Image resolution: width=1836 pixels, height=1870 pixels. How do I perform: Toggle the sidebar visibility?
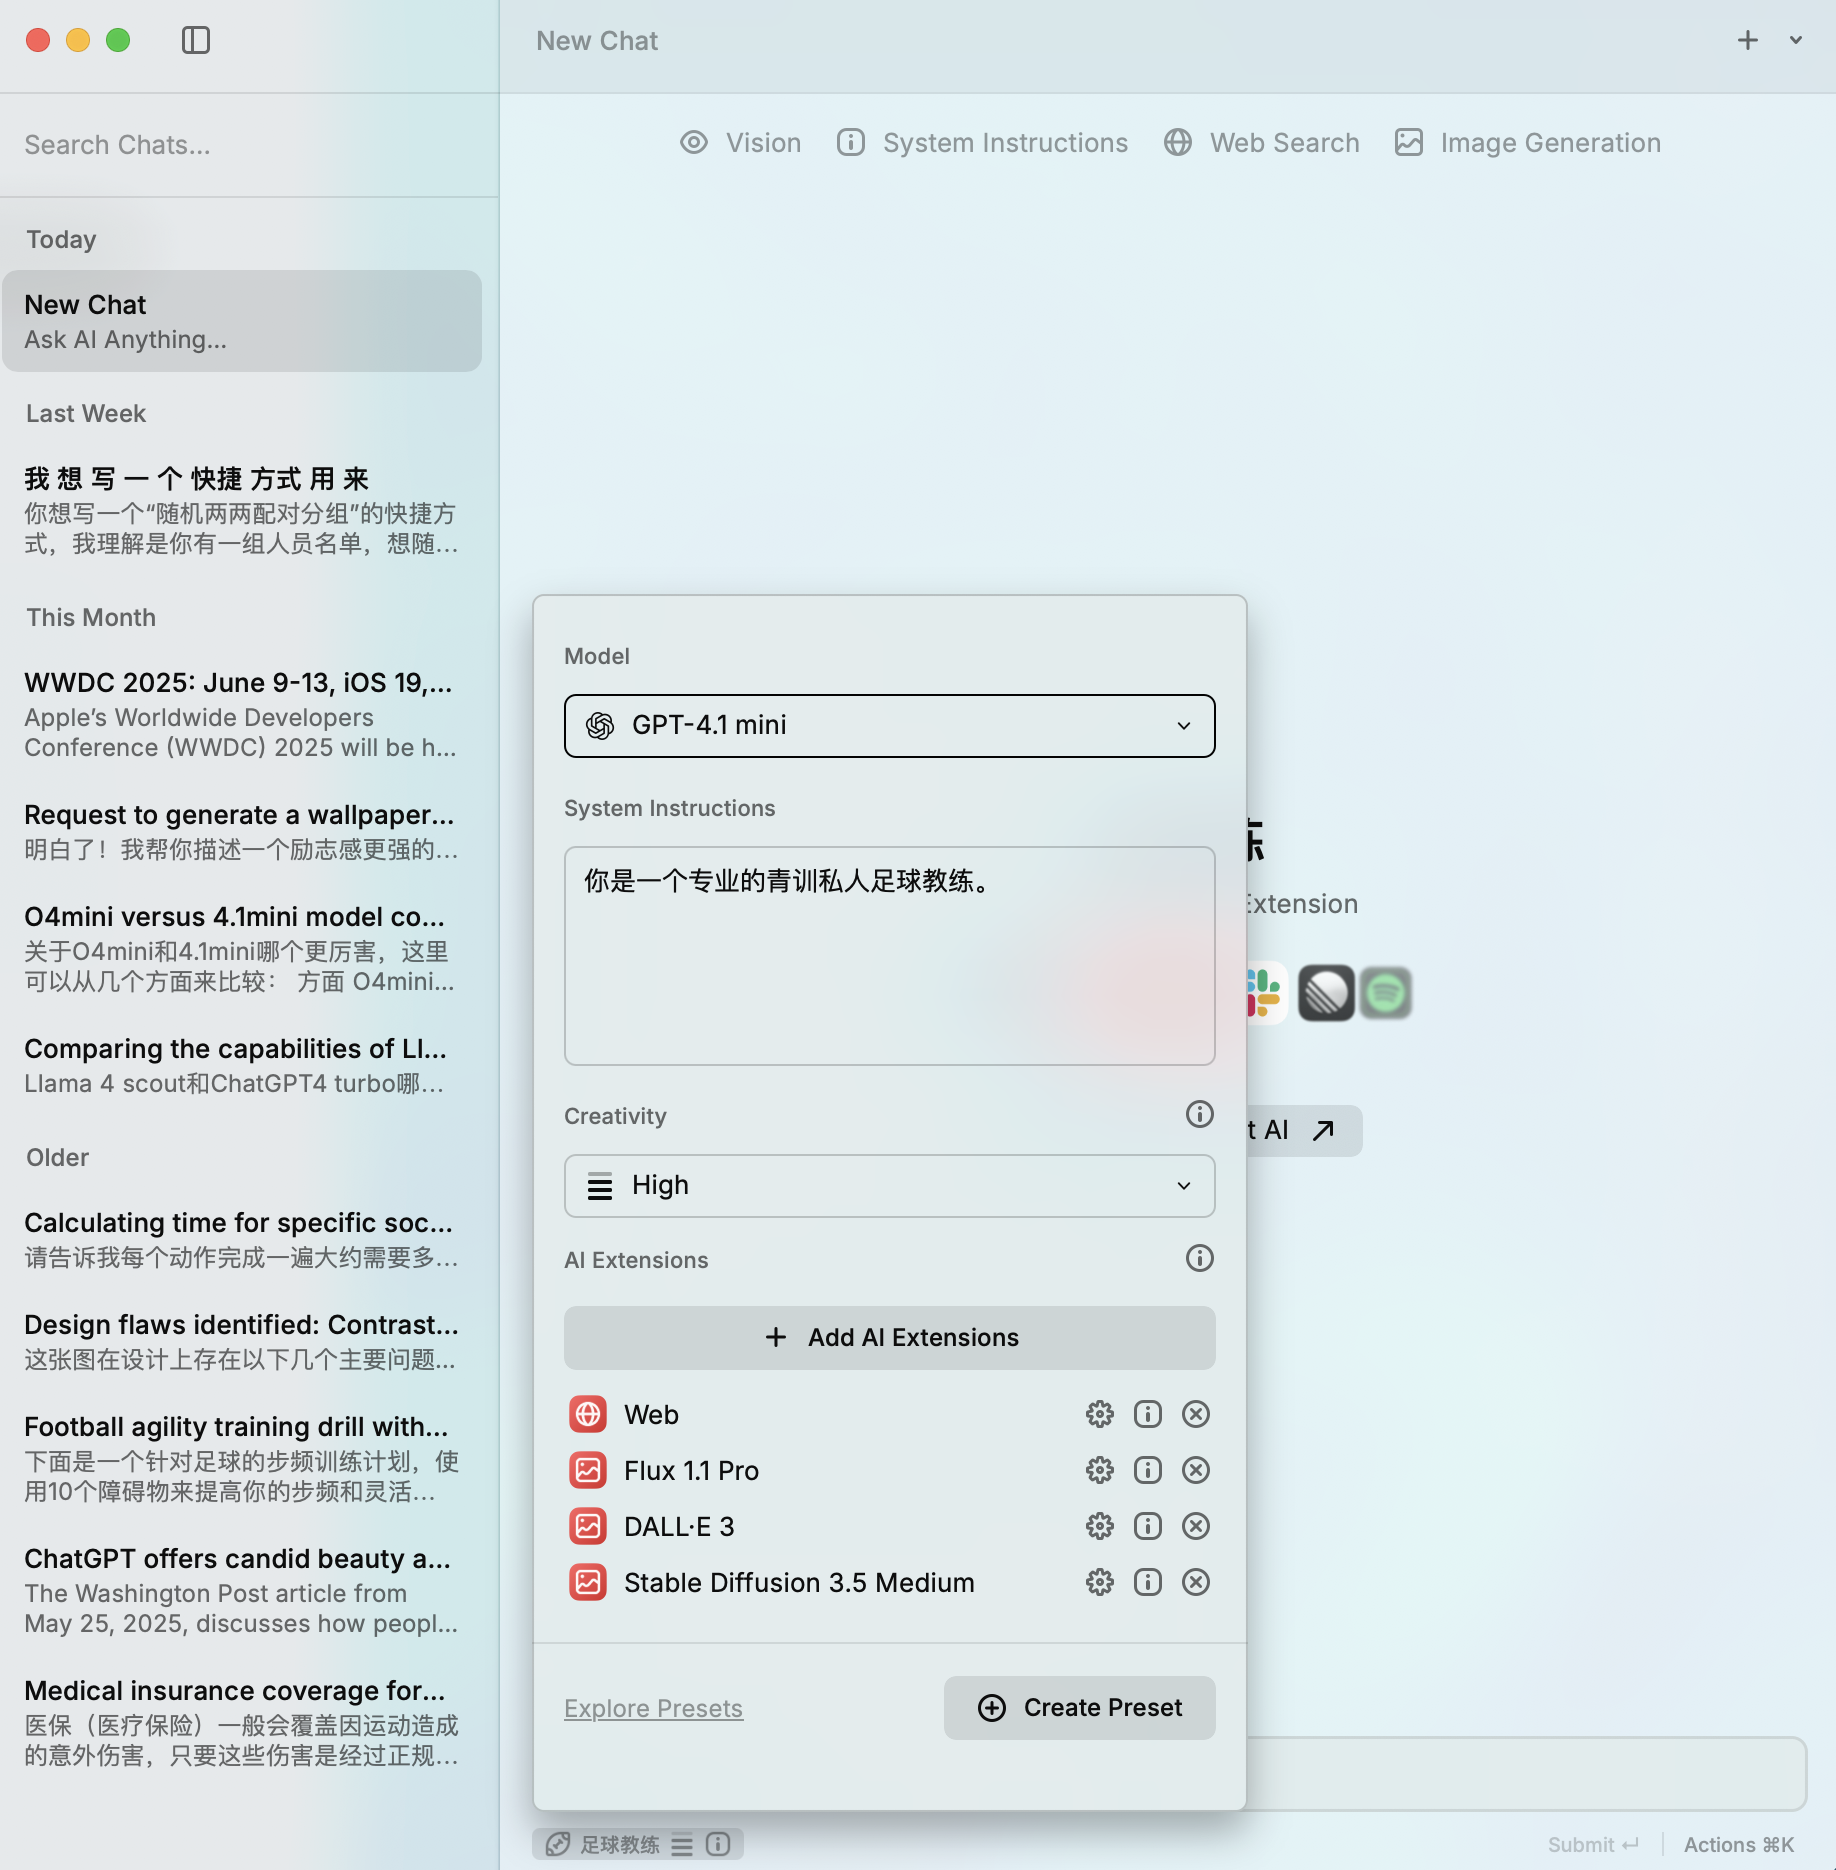click(196, 40)
